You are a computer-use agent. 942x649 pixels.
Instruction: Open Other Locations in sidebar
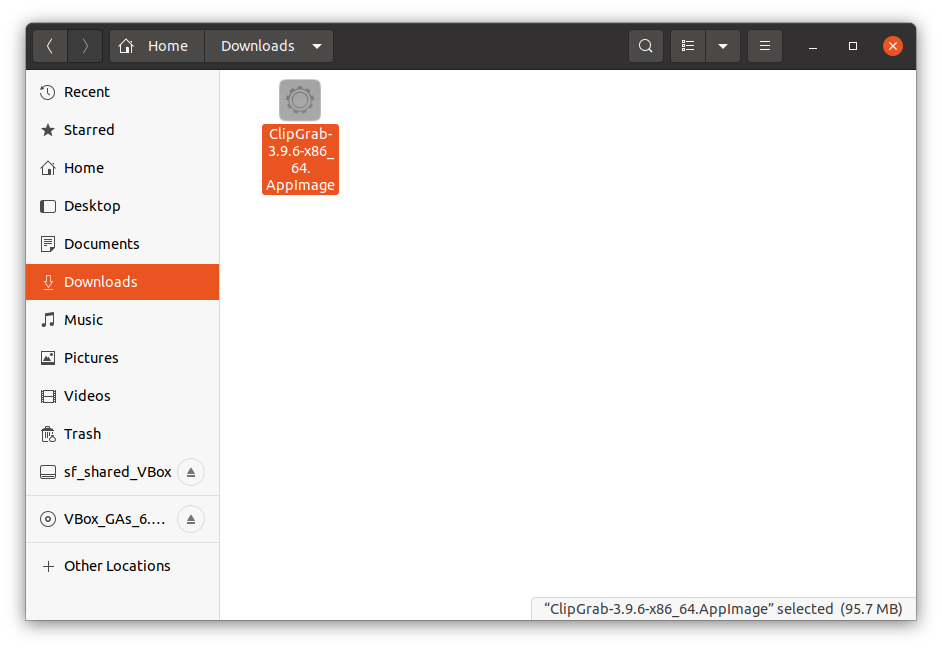pyautogui.click(x=123, y=566)
